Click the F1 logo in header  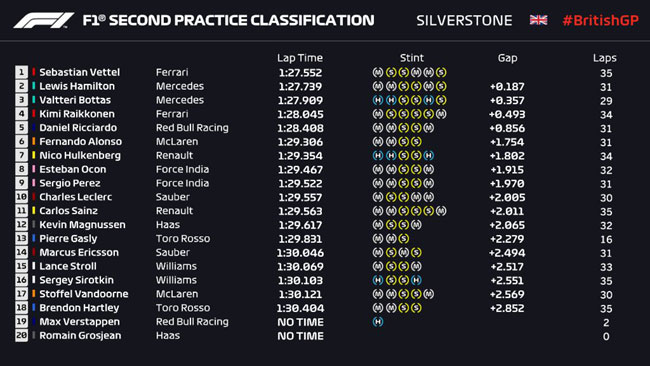tap(44, 20)
